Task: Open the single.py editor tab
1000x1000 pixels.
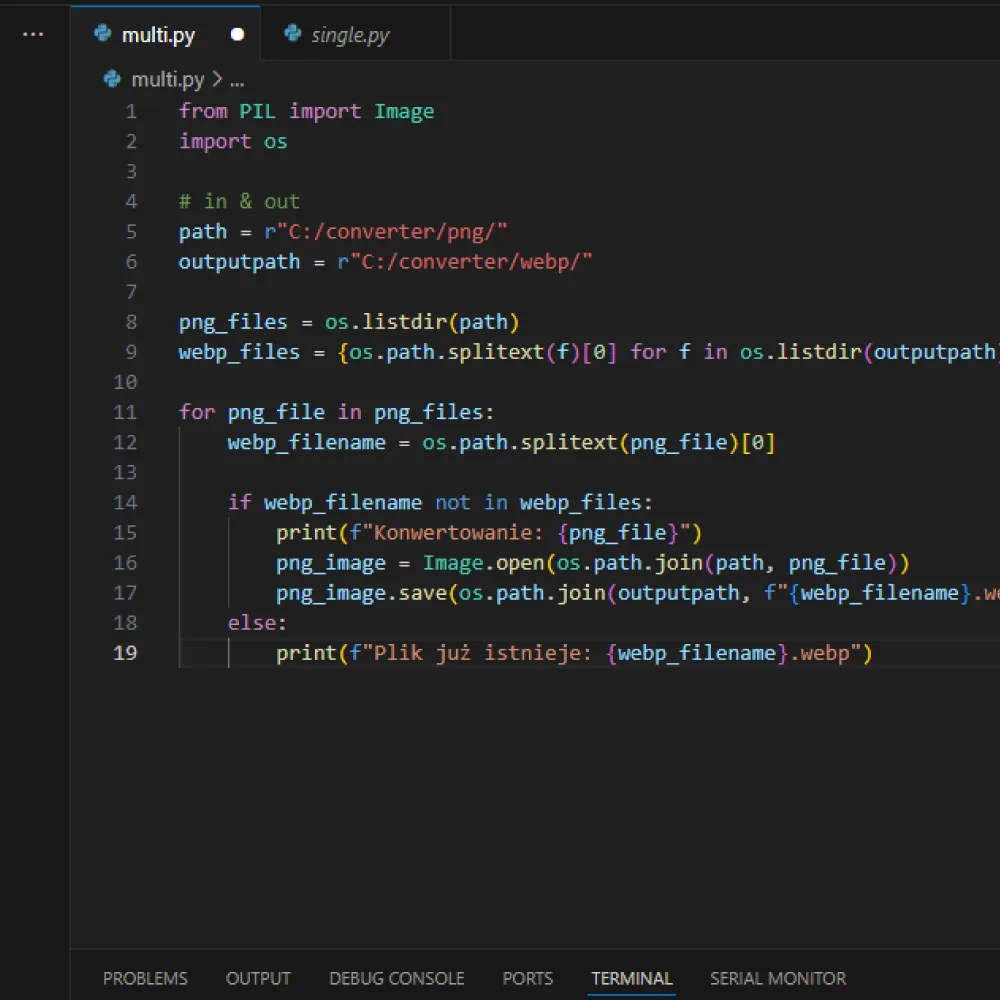Action: (x=355, y=34)
